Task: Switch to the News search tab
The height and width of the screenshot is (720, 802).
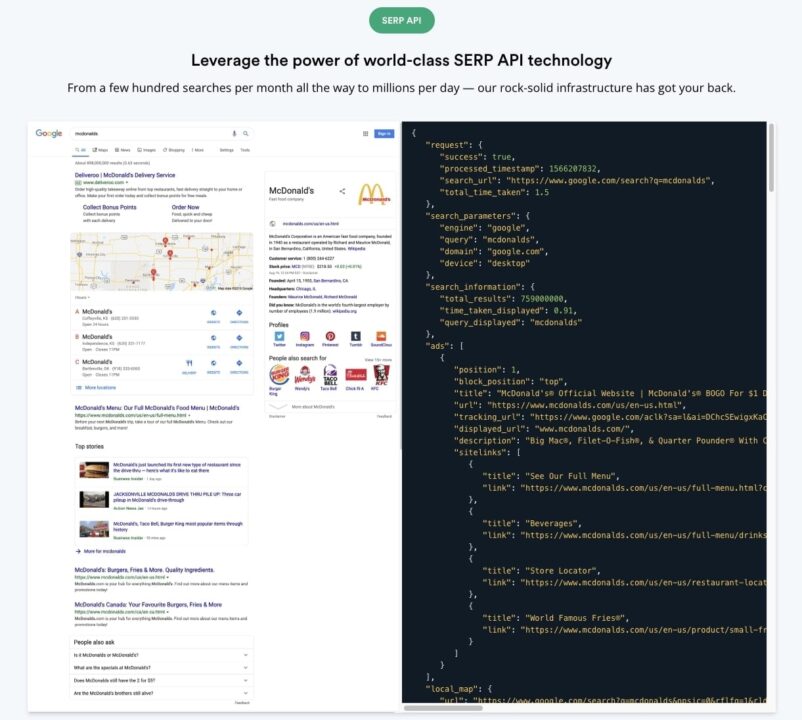Action: [x=123, y=150]
